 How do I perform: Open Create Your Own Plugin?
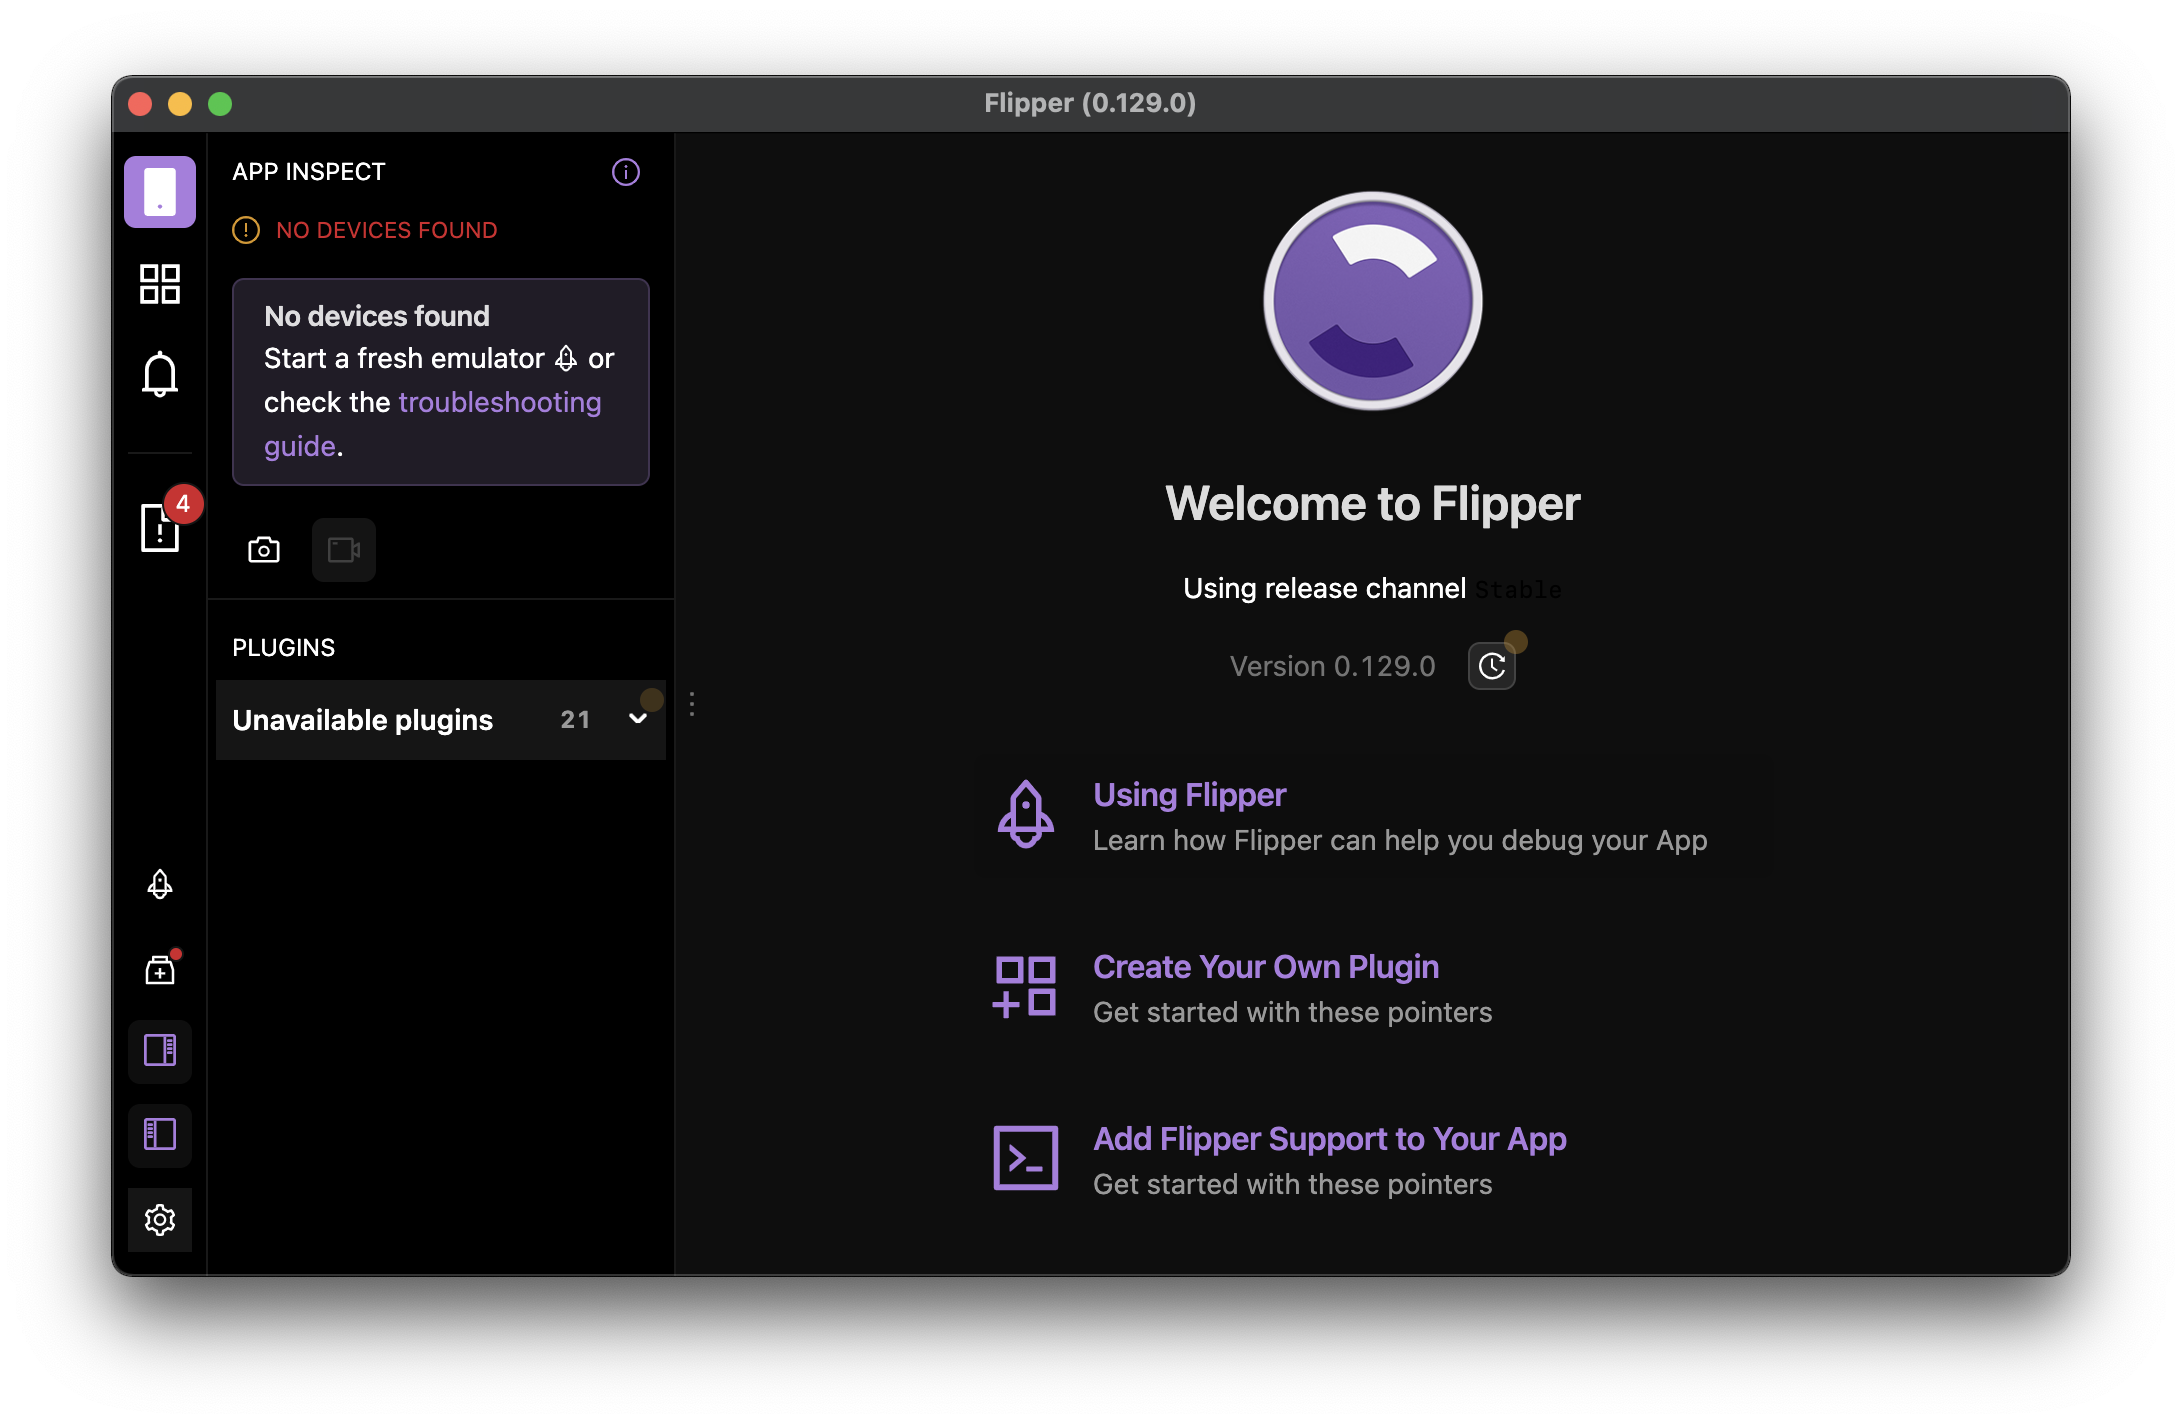[1265, 967]
